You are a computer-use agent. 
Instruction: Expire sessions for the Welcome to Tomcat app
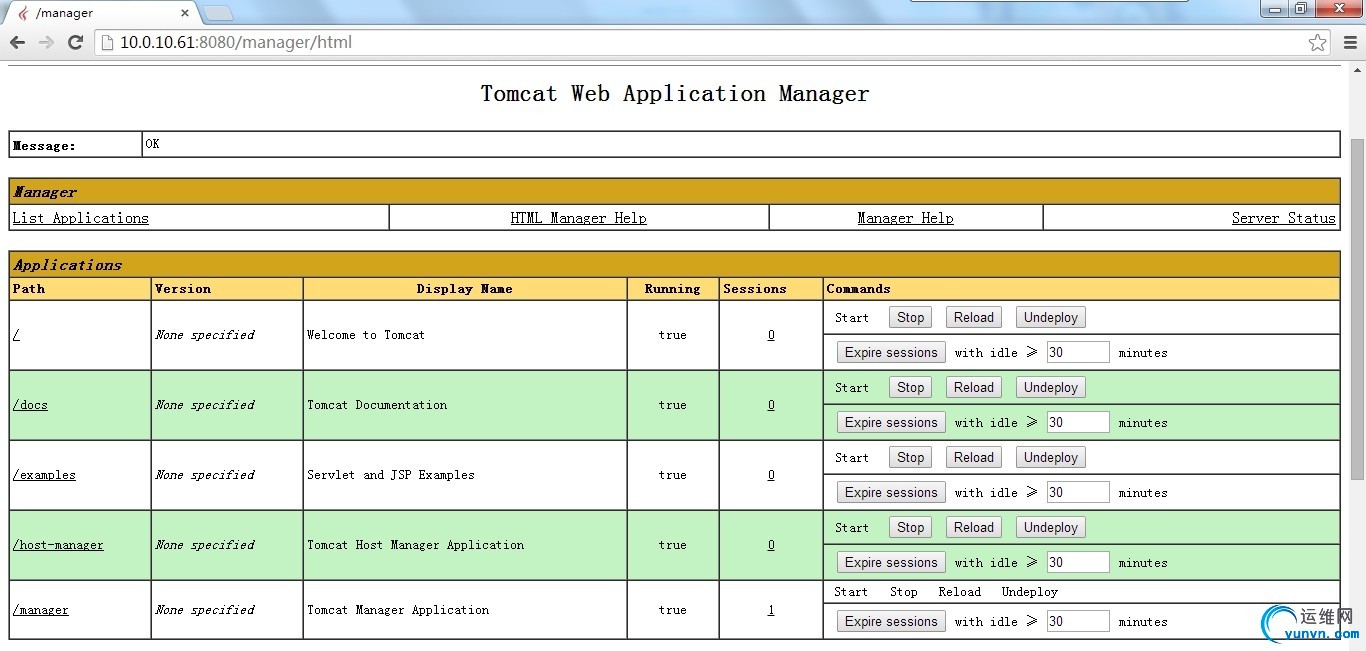(891, 352)
